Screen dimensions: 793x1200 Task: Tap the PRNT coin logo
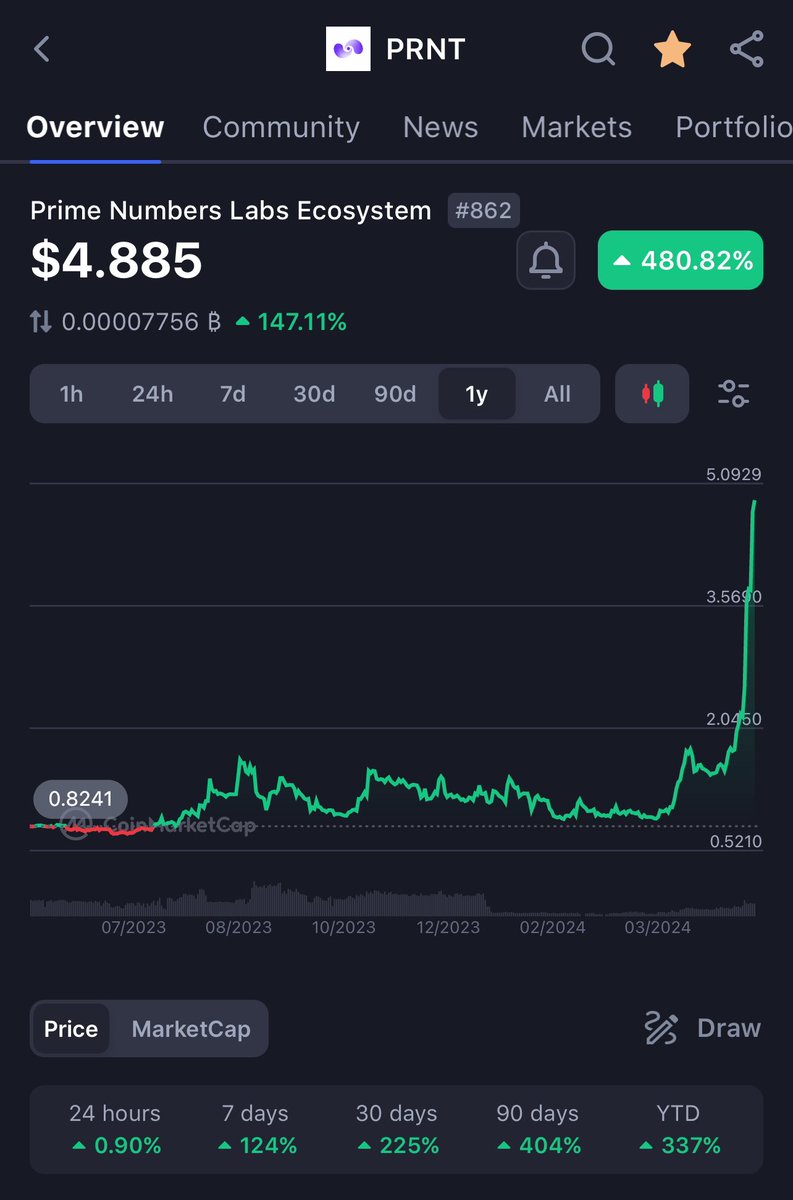point(348,49)
